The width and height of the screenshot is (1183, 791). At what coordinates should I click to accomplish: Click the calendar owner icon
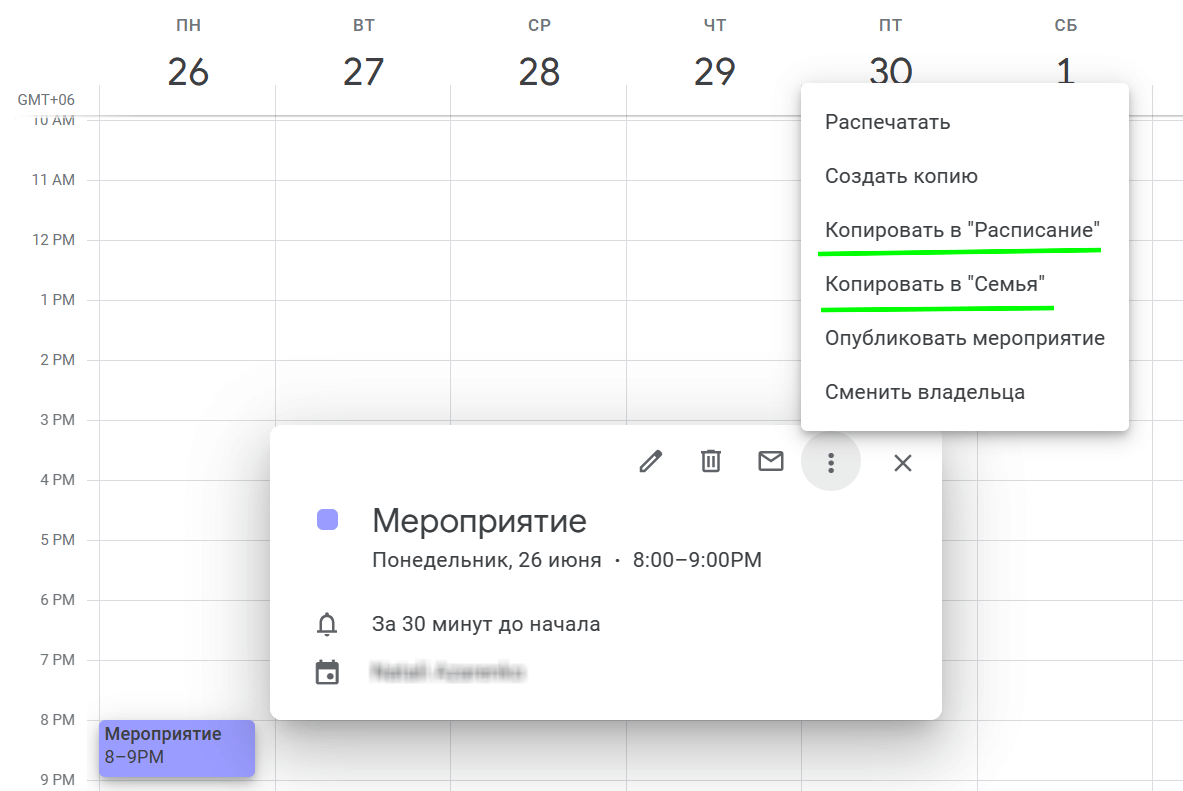[x=327, y=672]
